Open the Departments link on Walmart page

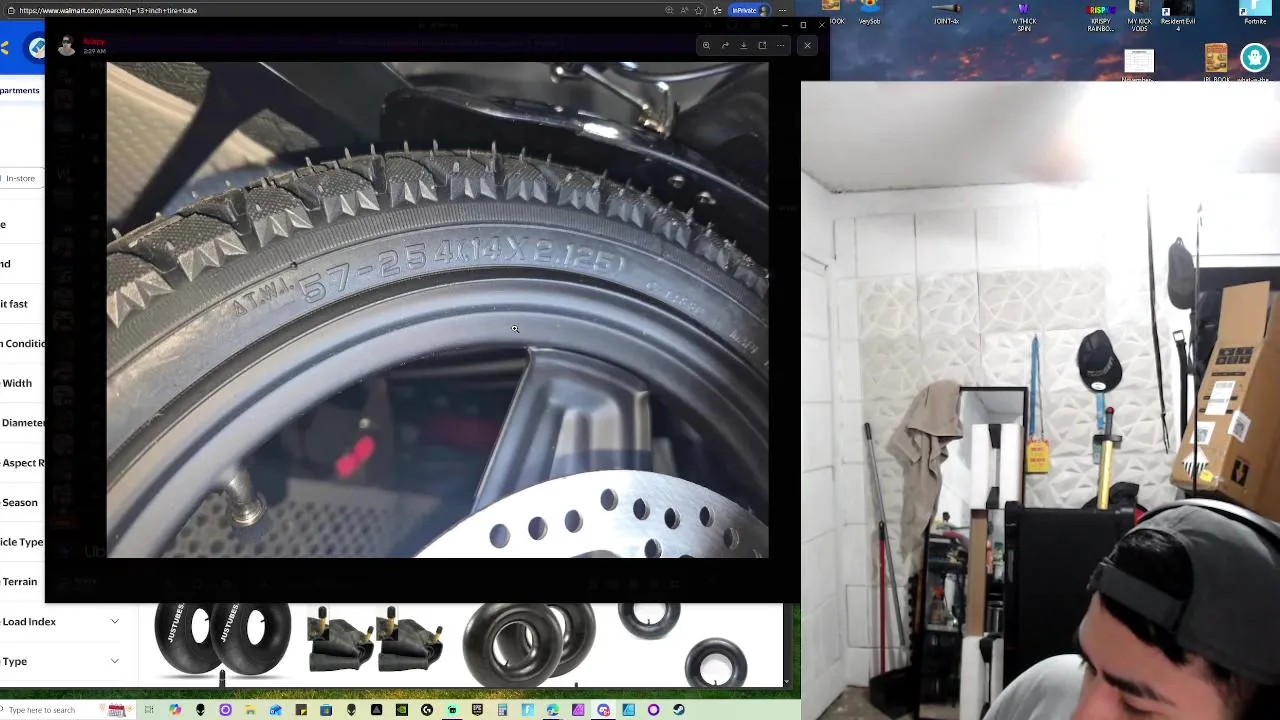20,90
